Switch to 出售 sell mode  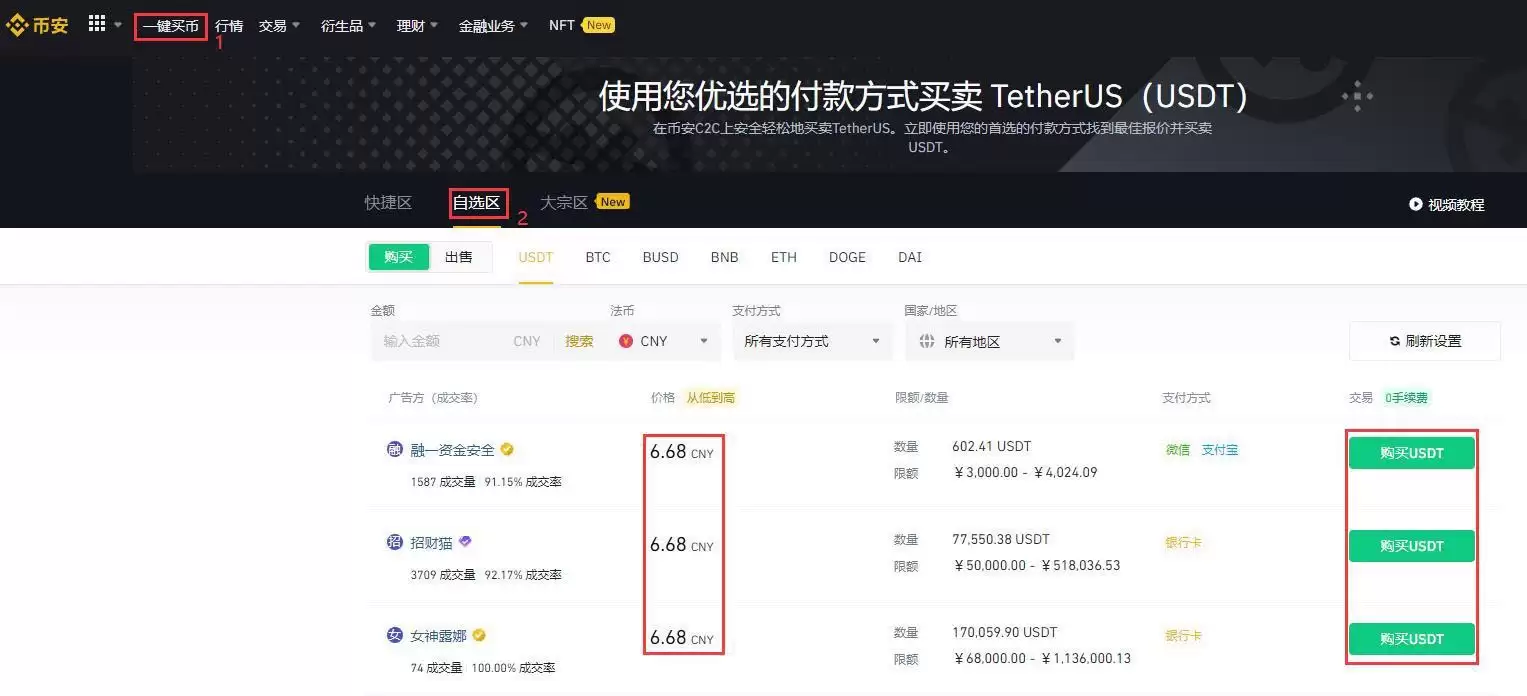(459, 257)
